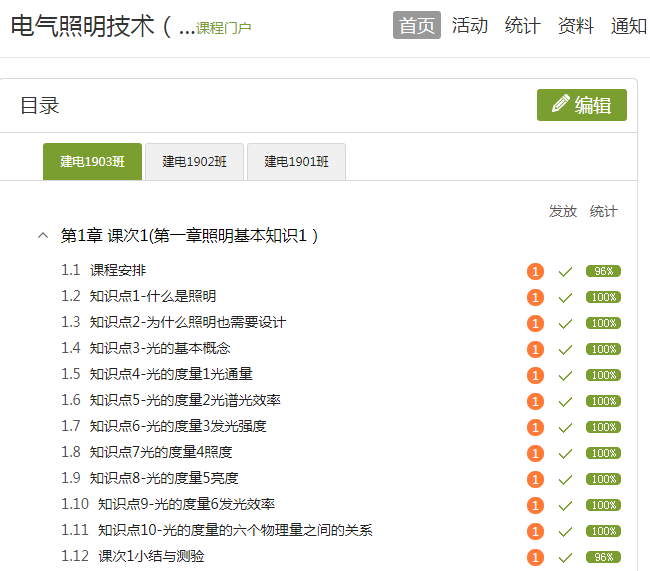Go to the 统计 page in top navigation
Image resolution: width=650 pixels, height=571 pixels.
coord(523,26)
